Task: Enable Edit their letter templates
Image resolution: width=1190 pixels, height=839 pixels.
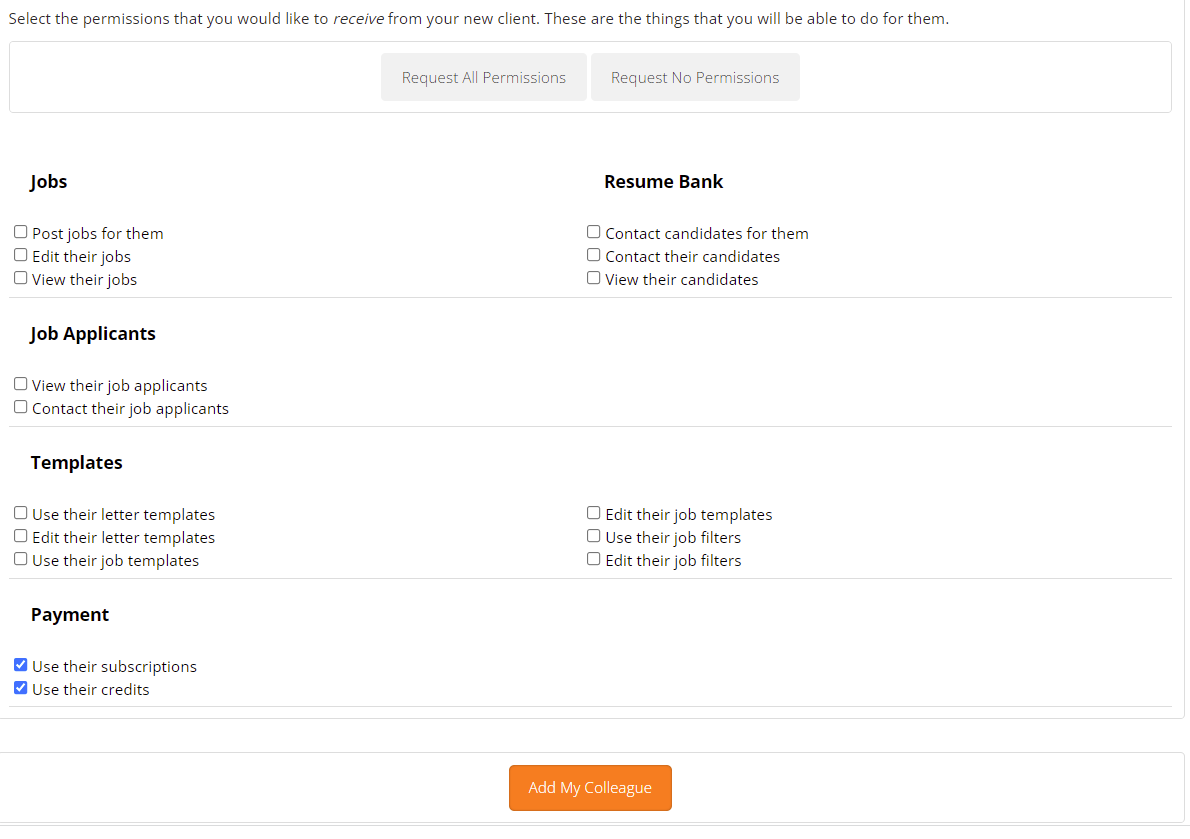Action: (x=20, y=536)
